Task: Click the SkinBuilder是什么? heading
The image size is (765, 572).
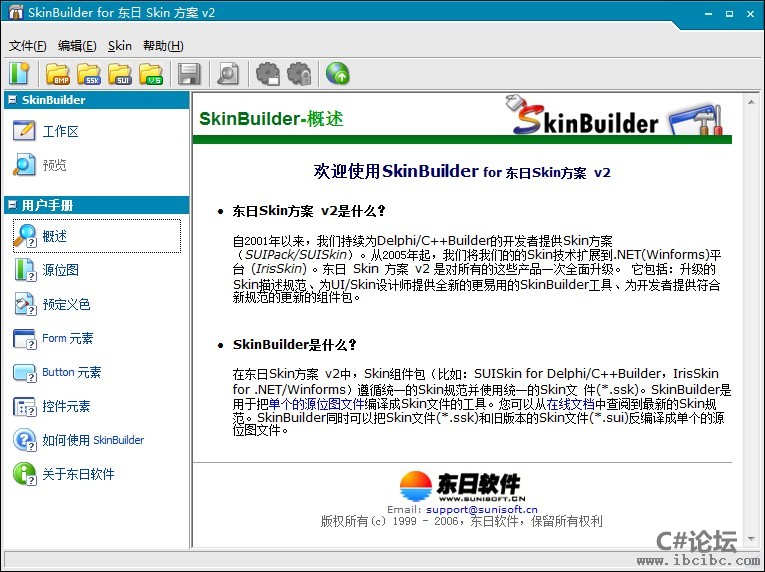Action: click(x=294, y=345)
